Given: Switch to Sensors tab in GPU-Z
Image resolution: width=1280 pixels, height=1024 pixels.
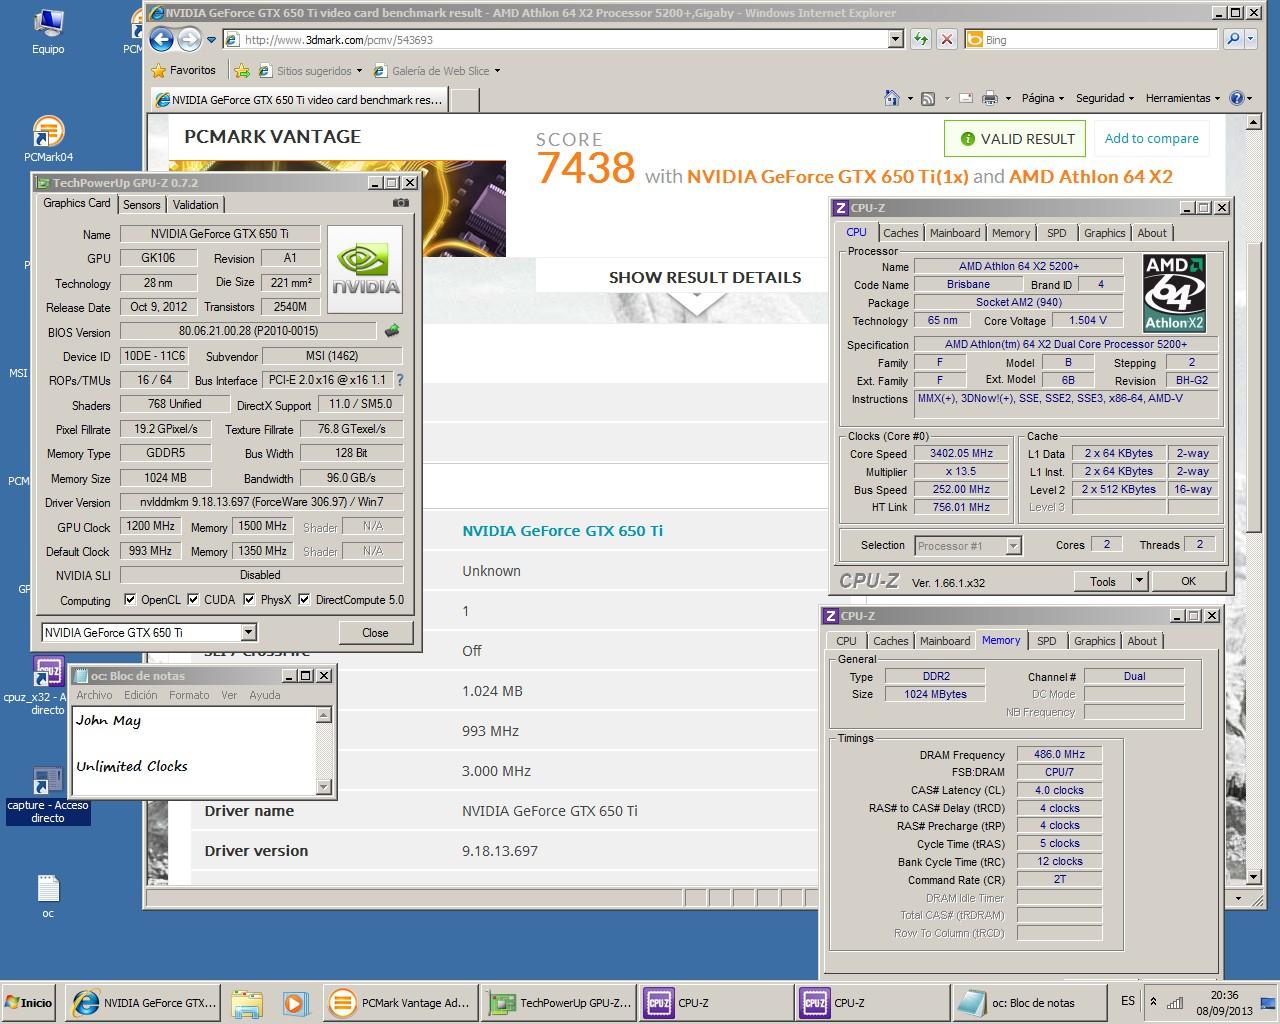Looking at the screenshot, I should 142,204.
